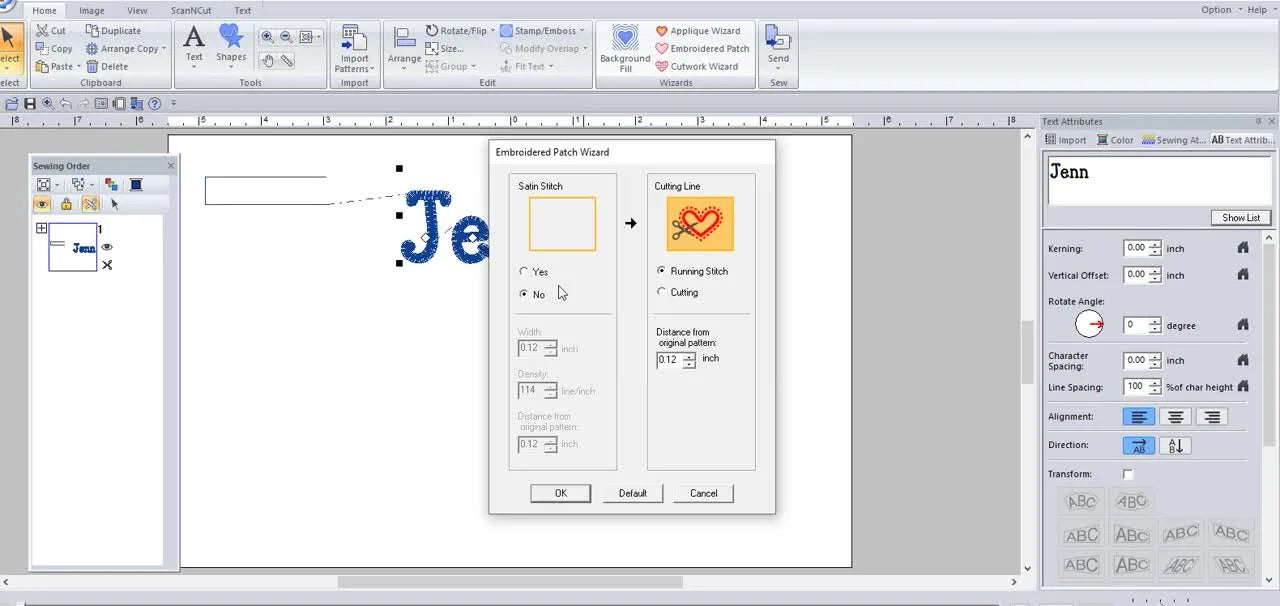
Task: Expand the tree node in Sewing Order
Action: pyautogui.click(x=41, y=228)
